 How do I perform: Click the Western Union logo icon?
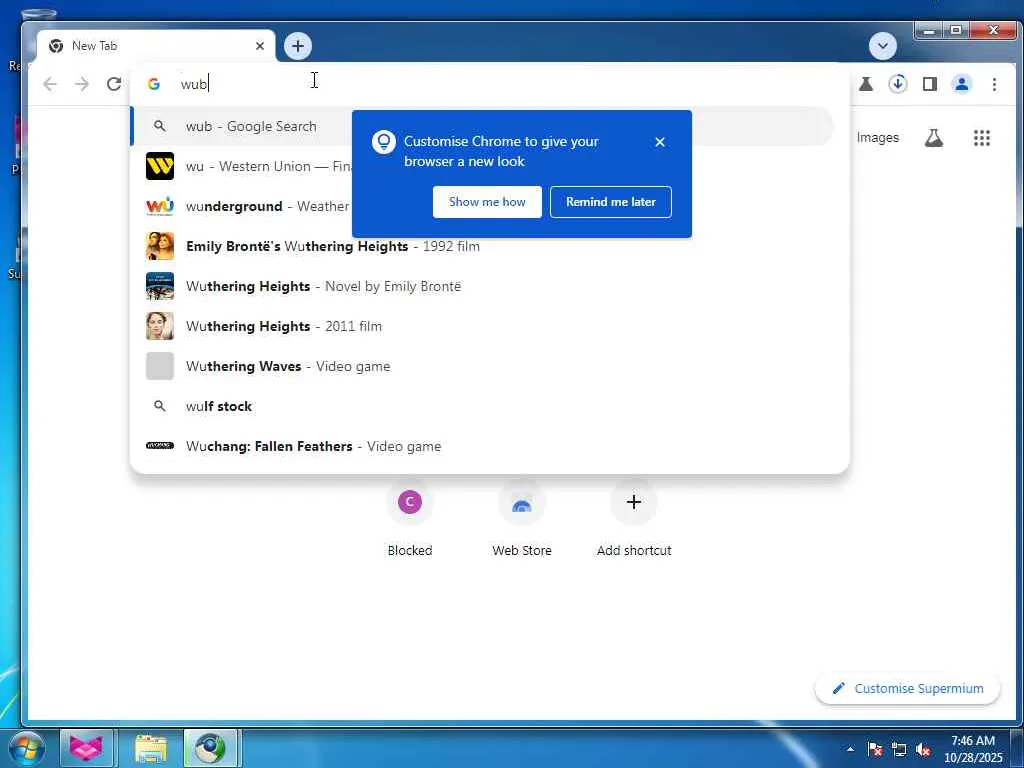(159, 166)
